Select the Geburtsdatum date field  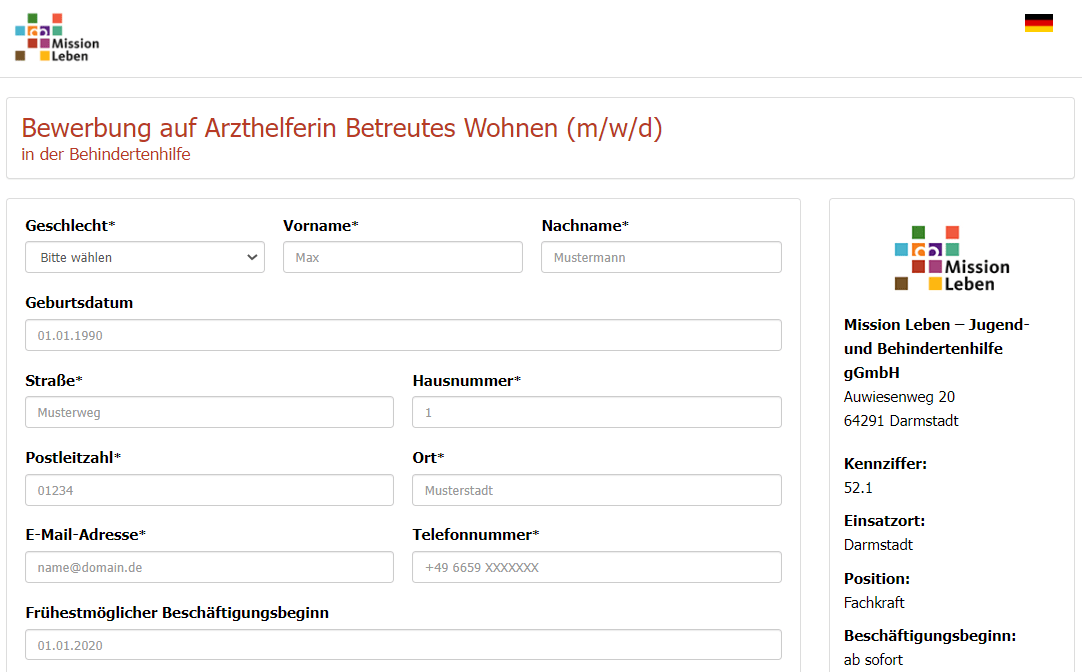403,335
